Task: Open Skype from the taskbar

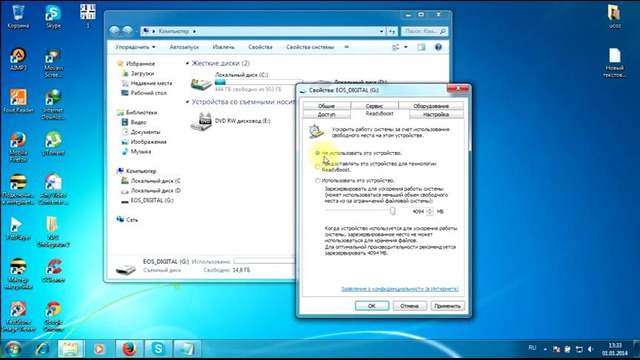Action: (x=158, y=349)
